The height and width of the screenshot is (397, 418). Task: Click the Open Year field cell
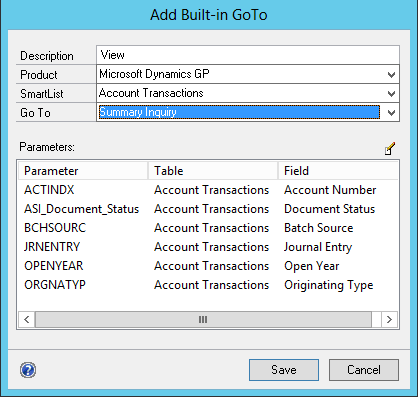coord(311,266)
